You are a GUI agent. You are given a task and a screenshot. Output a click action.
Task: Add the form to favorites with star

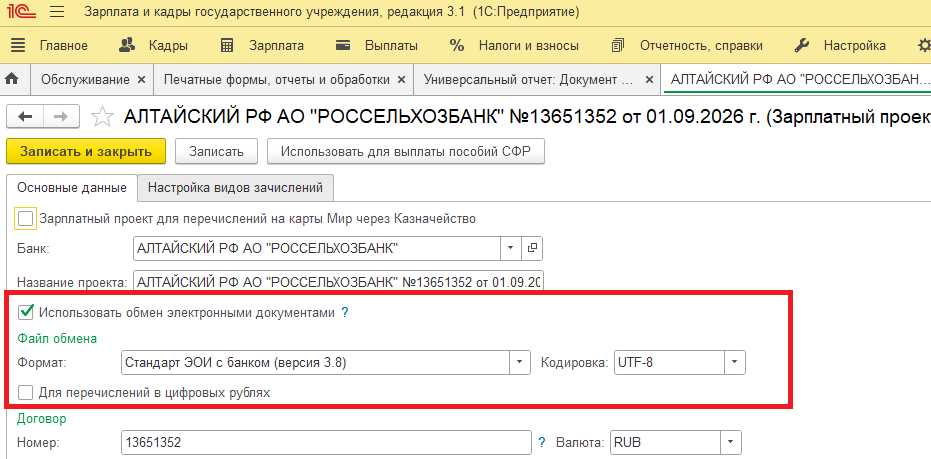point(102,117)
